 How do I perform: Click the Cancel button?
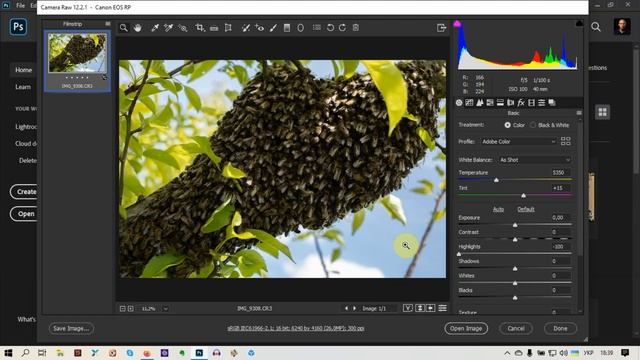click(516, 328)
